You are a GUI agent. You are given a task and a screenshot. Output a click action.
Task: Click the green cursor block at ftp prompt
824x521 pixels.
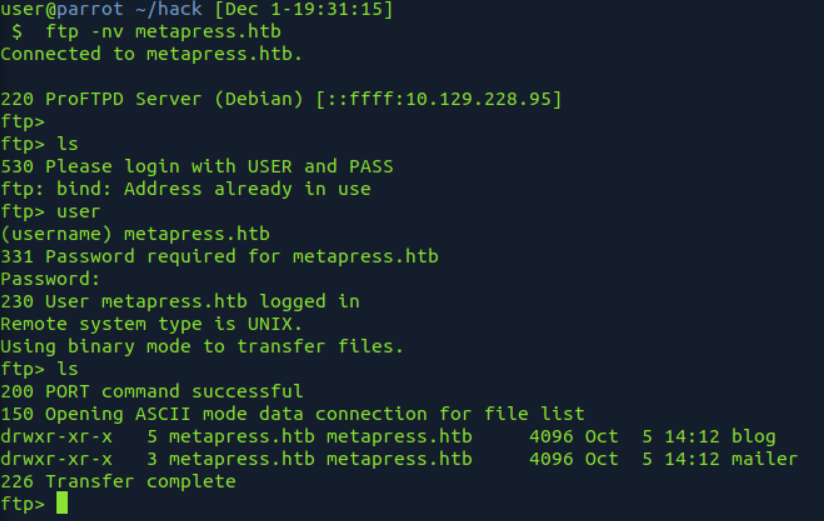(62, 503)
